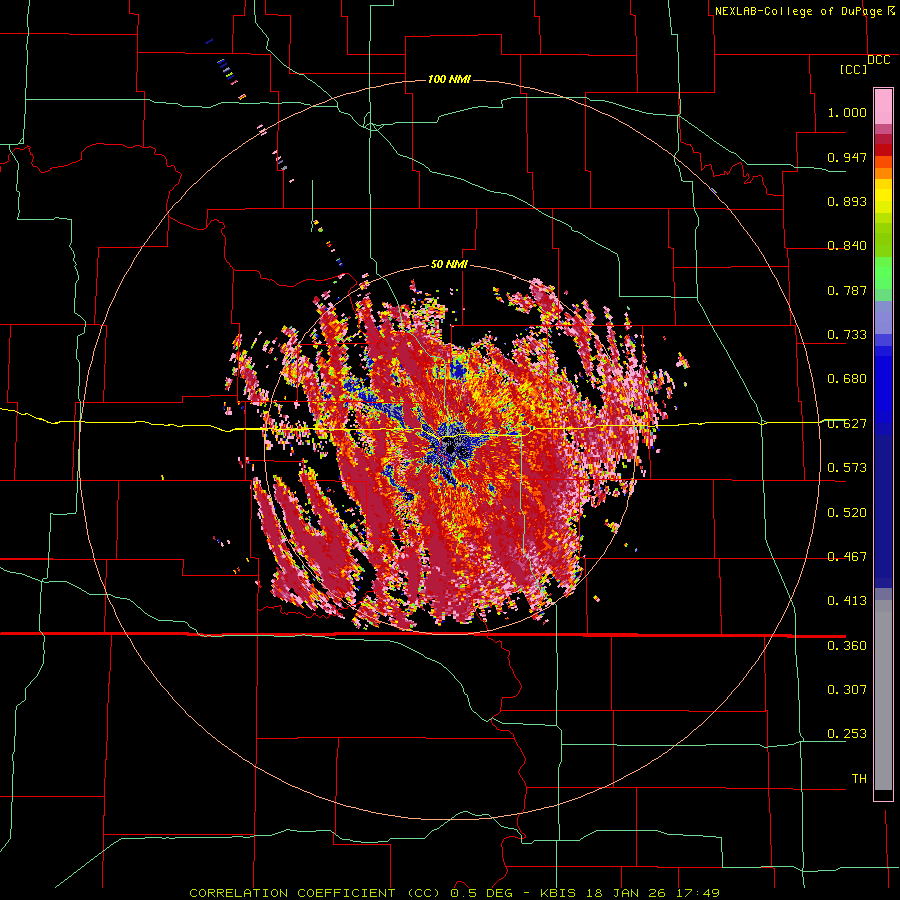This screenshot has width=900, height=900.
Task: Click the '0.893' legend value
Action: tap(847, 201)
